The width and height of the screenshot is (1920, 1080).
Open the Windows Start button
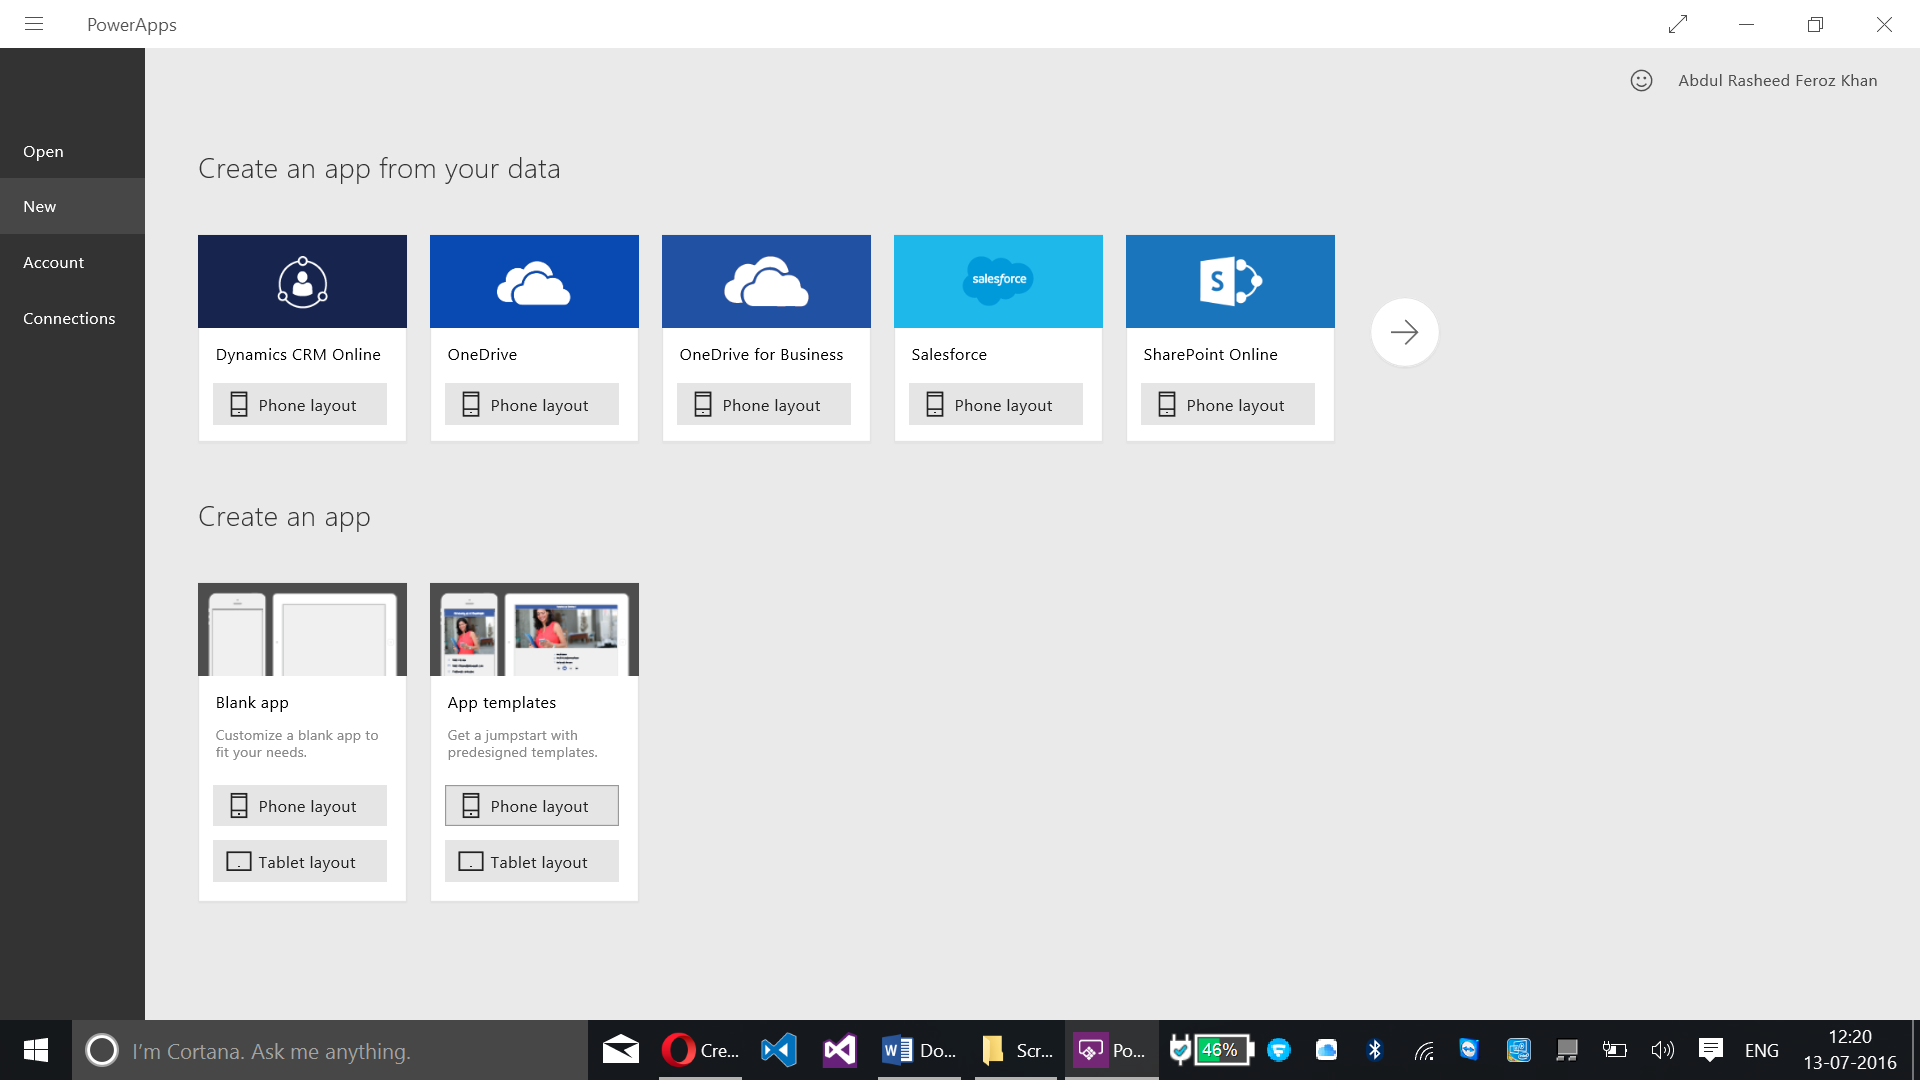tap(36, 1050)
